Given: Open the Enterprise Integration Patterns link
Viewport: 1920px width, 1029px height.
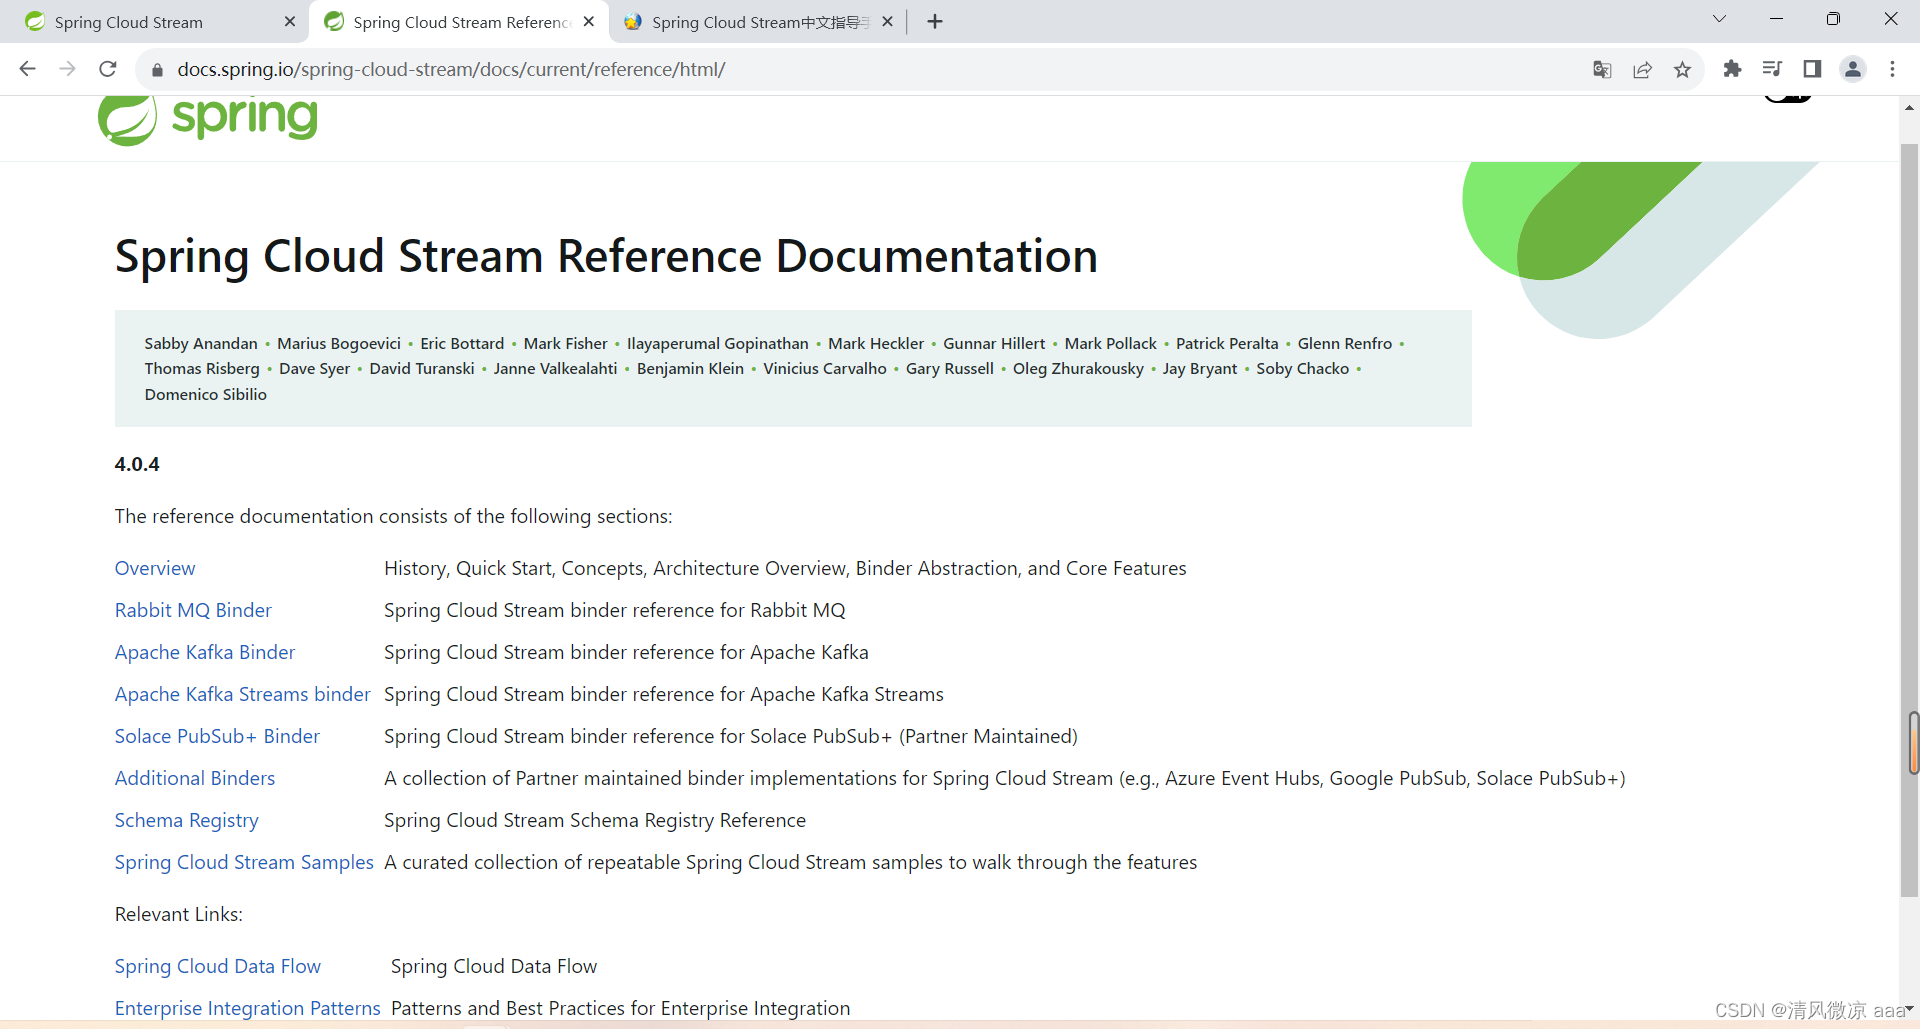Looking at the screenshot, I should click(248, 1008).
